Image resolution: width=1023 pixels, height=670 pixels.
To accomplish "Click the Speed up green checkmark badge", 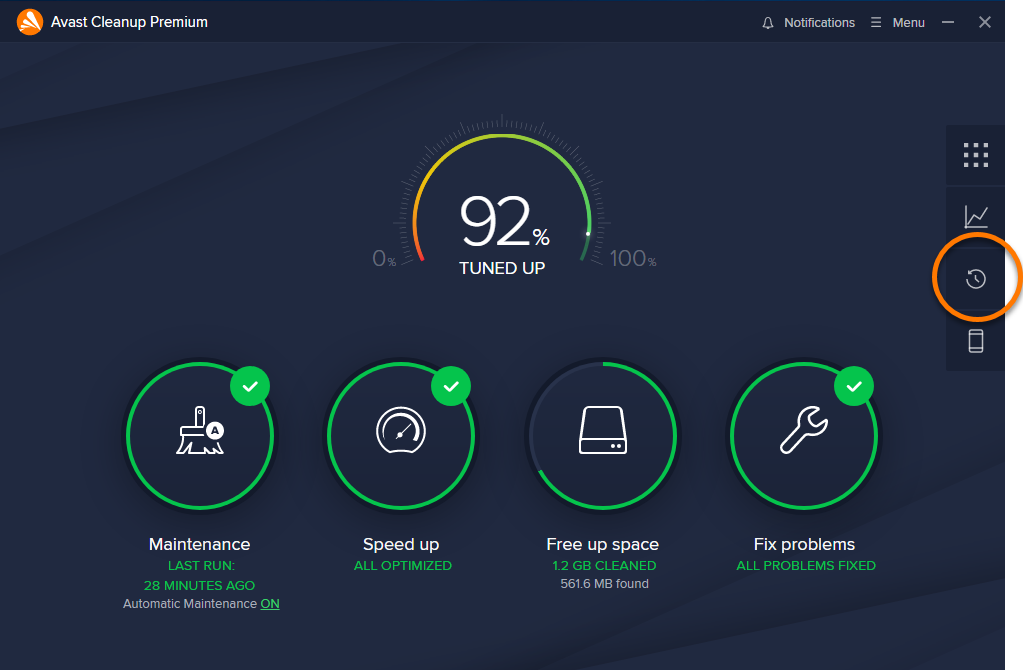I will (x=451, y=386).
